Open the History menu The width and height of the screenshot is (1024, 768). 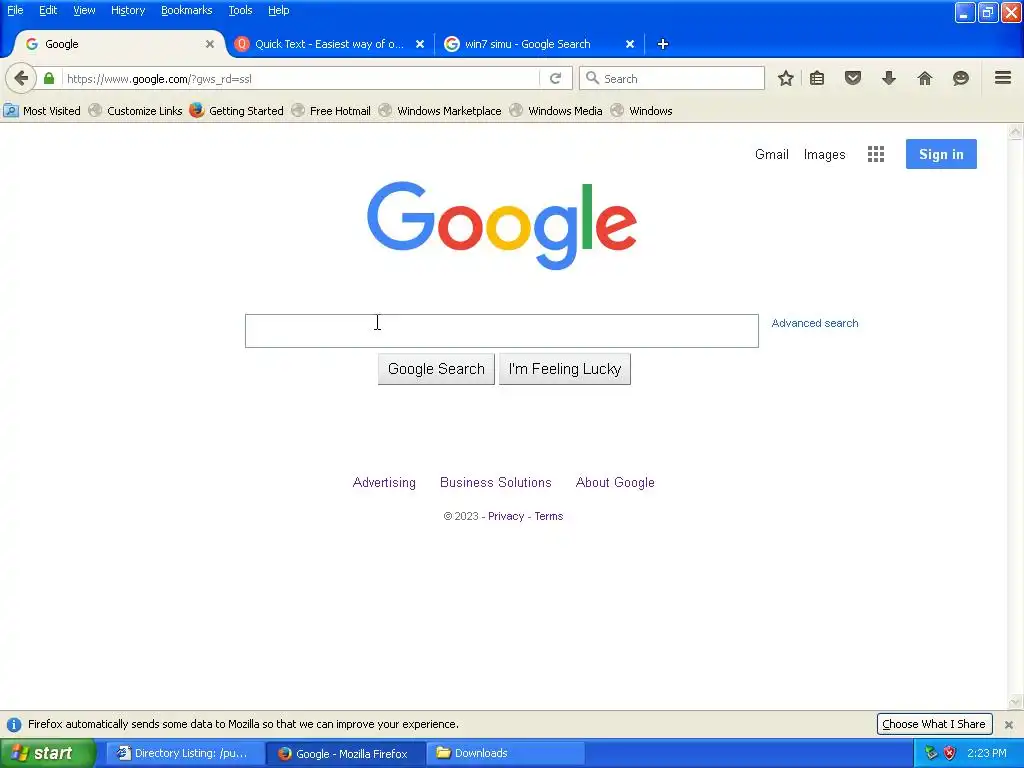pos(128,10)
